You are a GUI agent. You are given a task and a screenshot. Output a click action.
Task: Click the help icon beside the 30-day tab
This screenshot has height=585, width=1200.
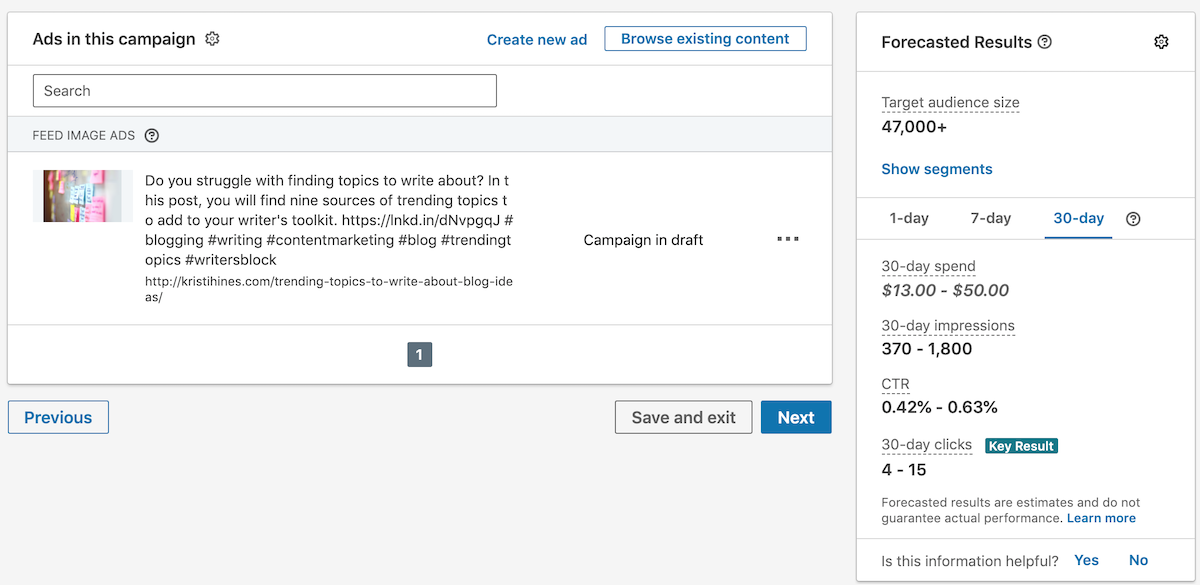tap(1132, 218)
